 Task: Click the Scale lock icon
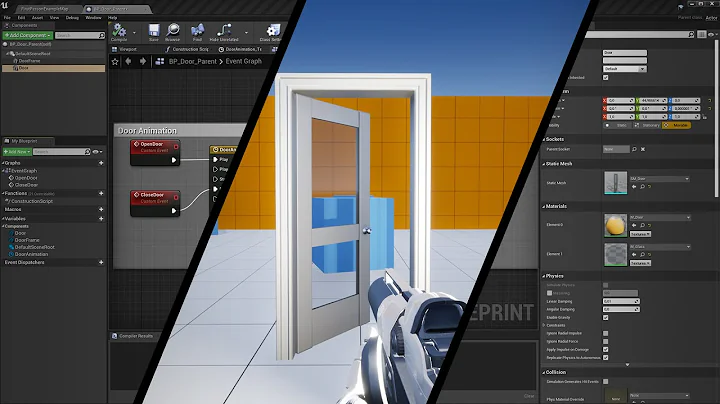[x=704, y=117]
